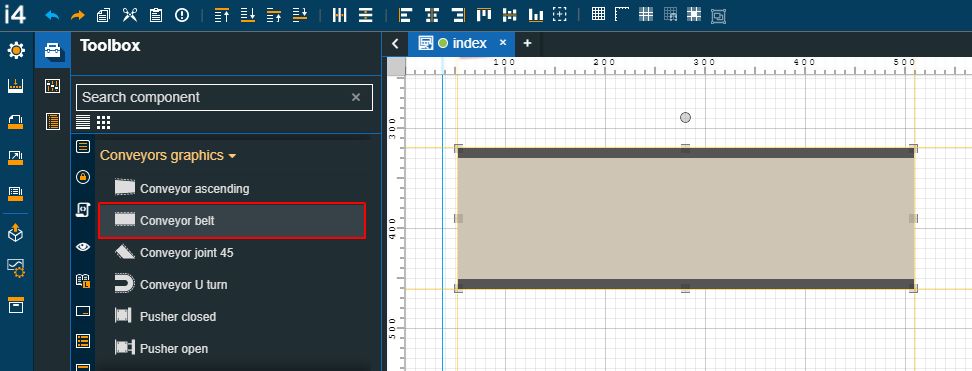
Task: Click the scissors cut icon
Action: 130,16
